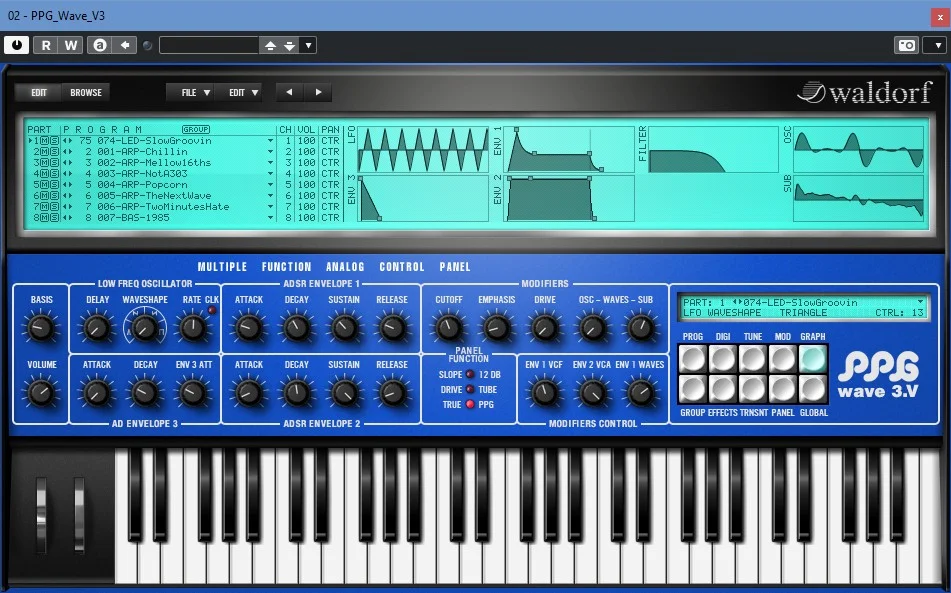Click the MOD panel button
The image size is (951, 593).
783,359
